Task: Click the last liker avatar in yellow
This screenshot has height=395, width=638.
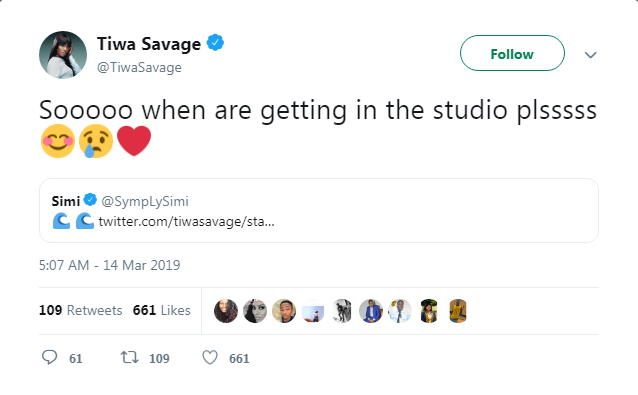Action: coord(458,311)
